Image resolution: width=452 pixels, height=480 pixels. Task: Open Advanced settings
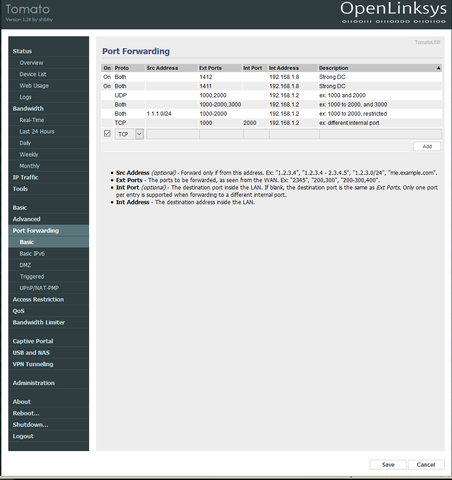point(26,219)
